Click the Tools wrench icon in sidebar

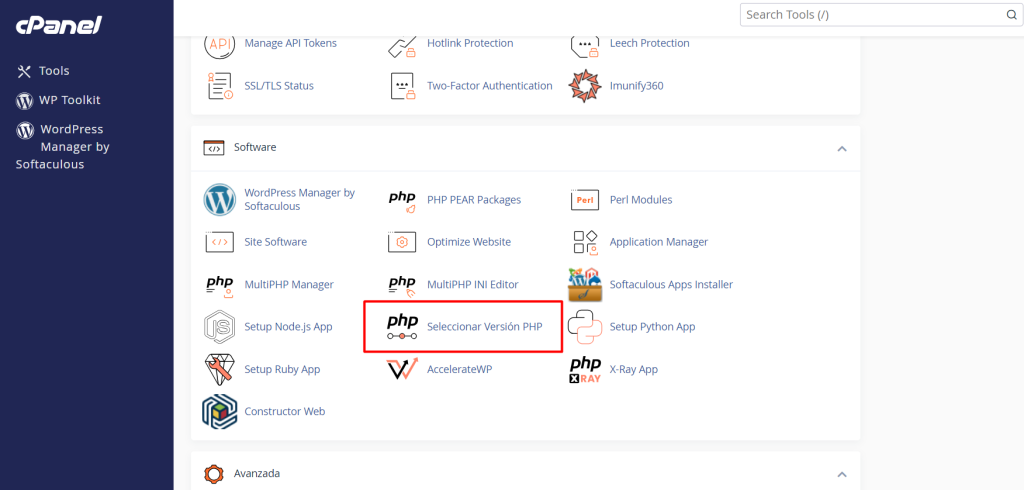tap(24, 71)
